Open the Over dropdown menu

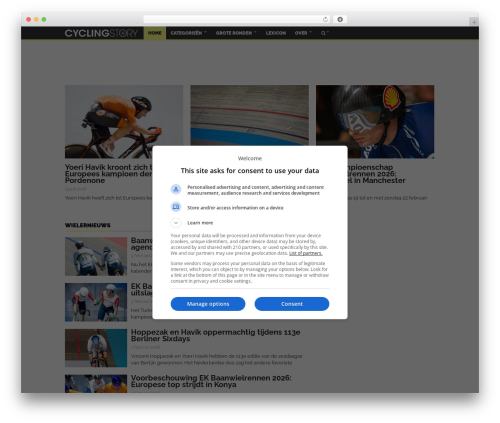[303, 33]
